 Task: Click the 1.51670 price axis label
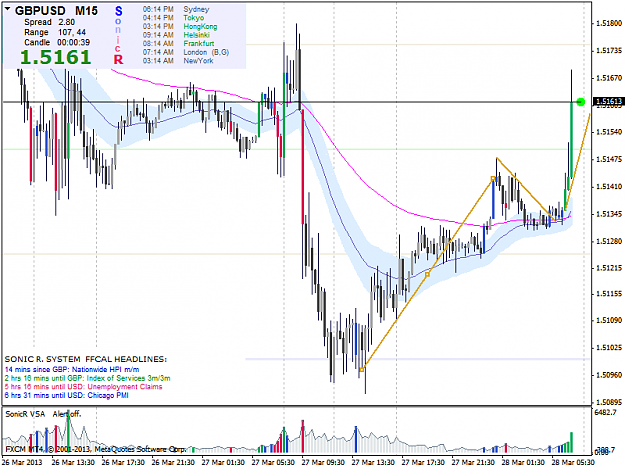(x=609, y=78)
